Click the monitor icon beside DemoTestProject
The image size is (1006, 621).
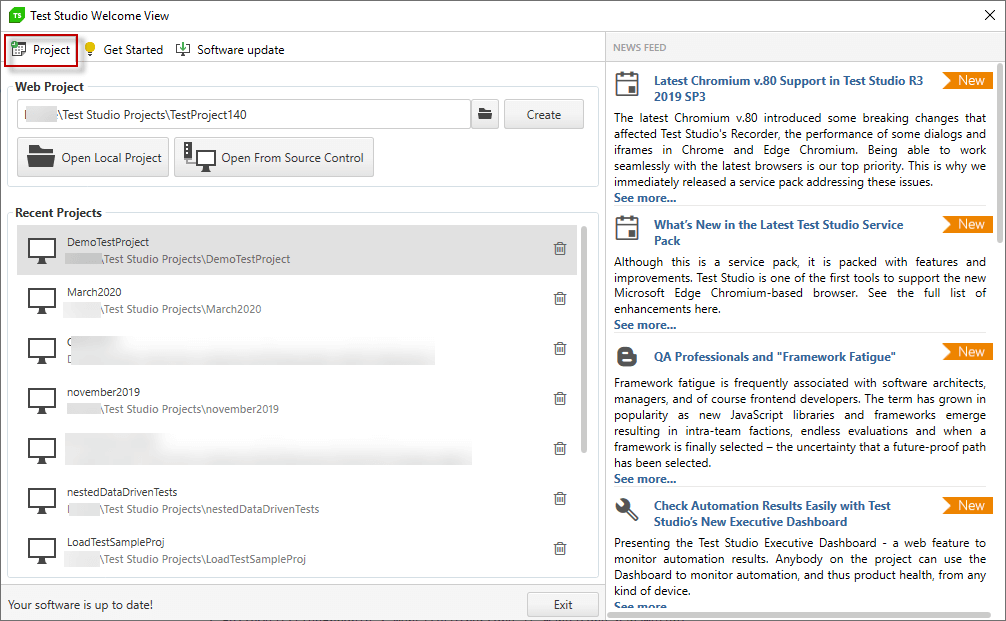pyautogui.click(x=42, y=250)
